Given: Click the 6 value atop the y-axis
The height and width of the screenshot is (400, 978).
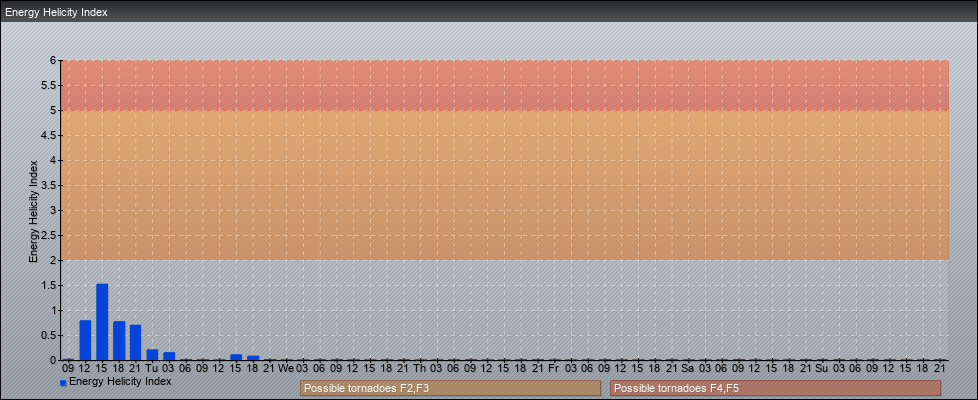Looking at the screenshot, I should pos(54,60).
